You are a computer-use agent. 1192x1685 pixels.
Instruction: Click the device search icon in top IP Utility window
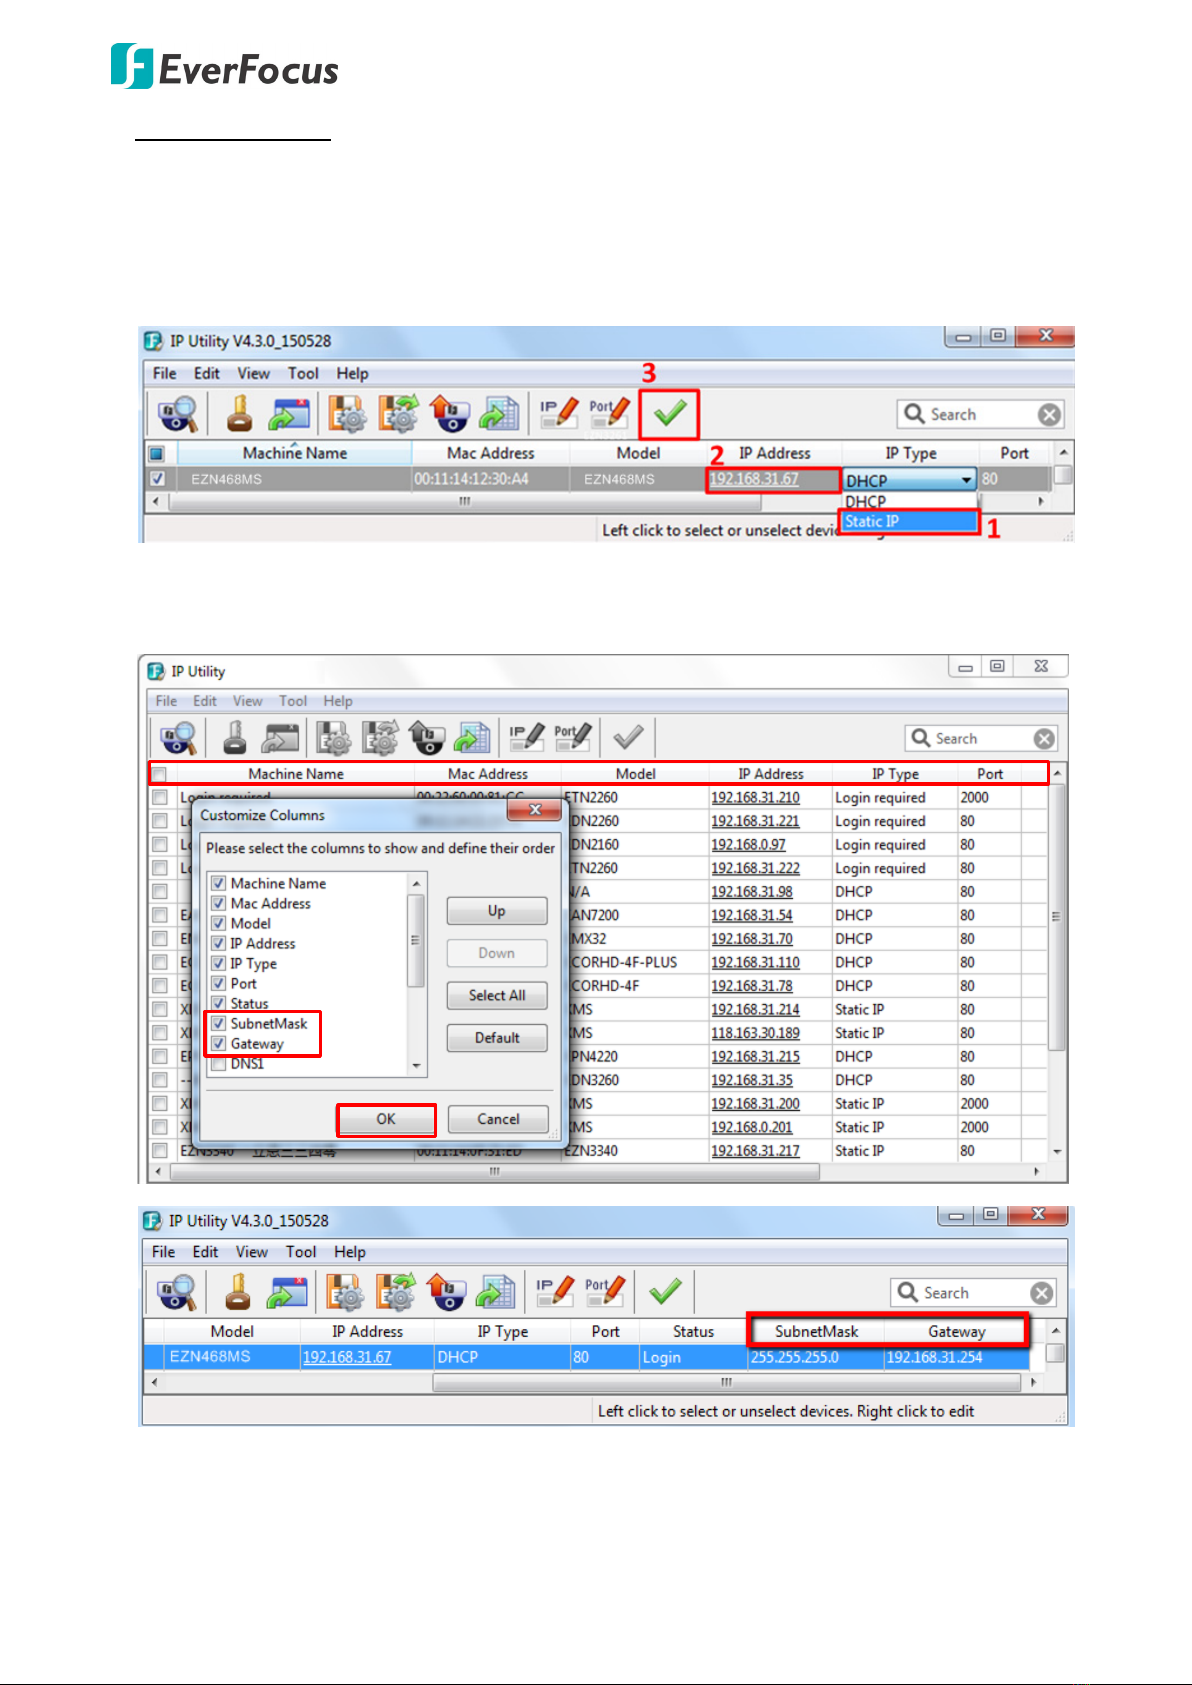178,413
